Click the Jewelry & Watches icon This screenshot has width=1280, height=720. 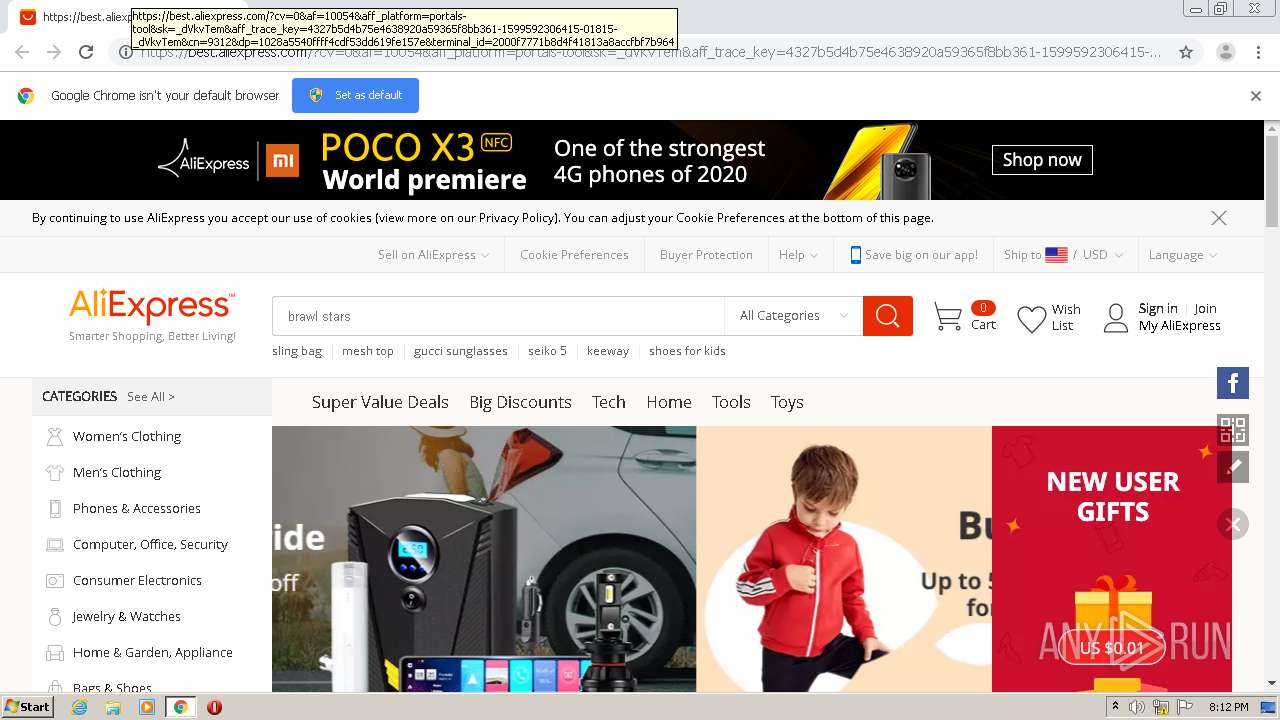coord(55,616)
